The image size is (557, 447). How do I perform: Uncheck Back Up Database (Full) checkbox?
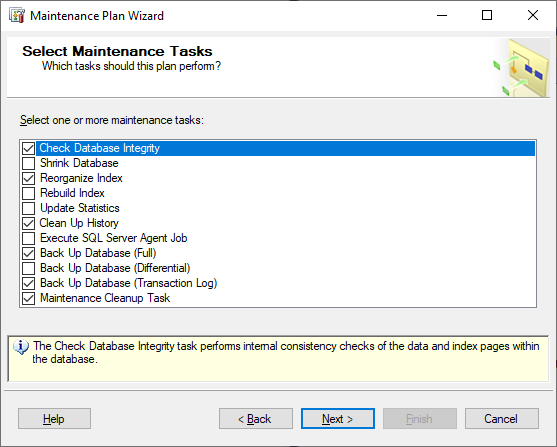[28, 253]
